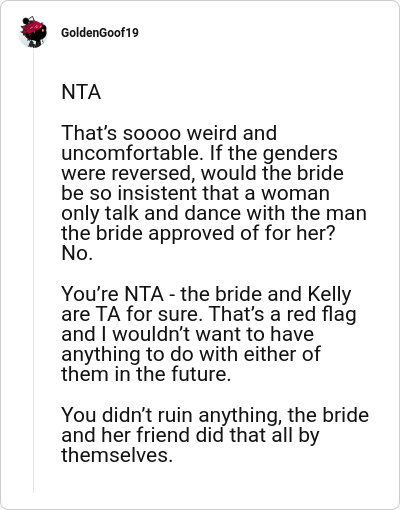Click the single word "No." line

point(77,254)
